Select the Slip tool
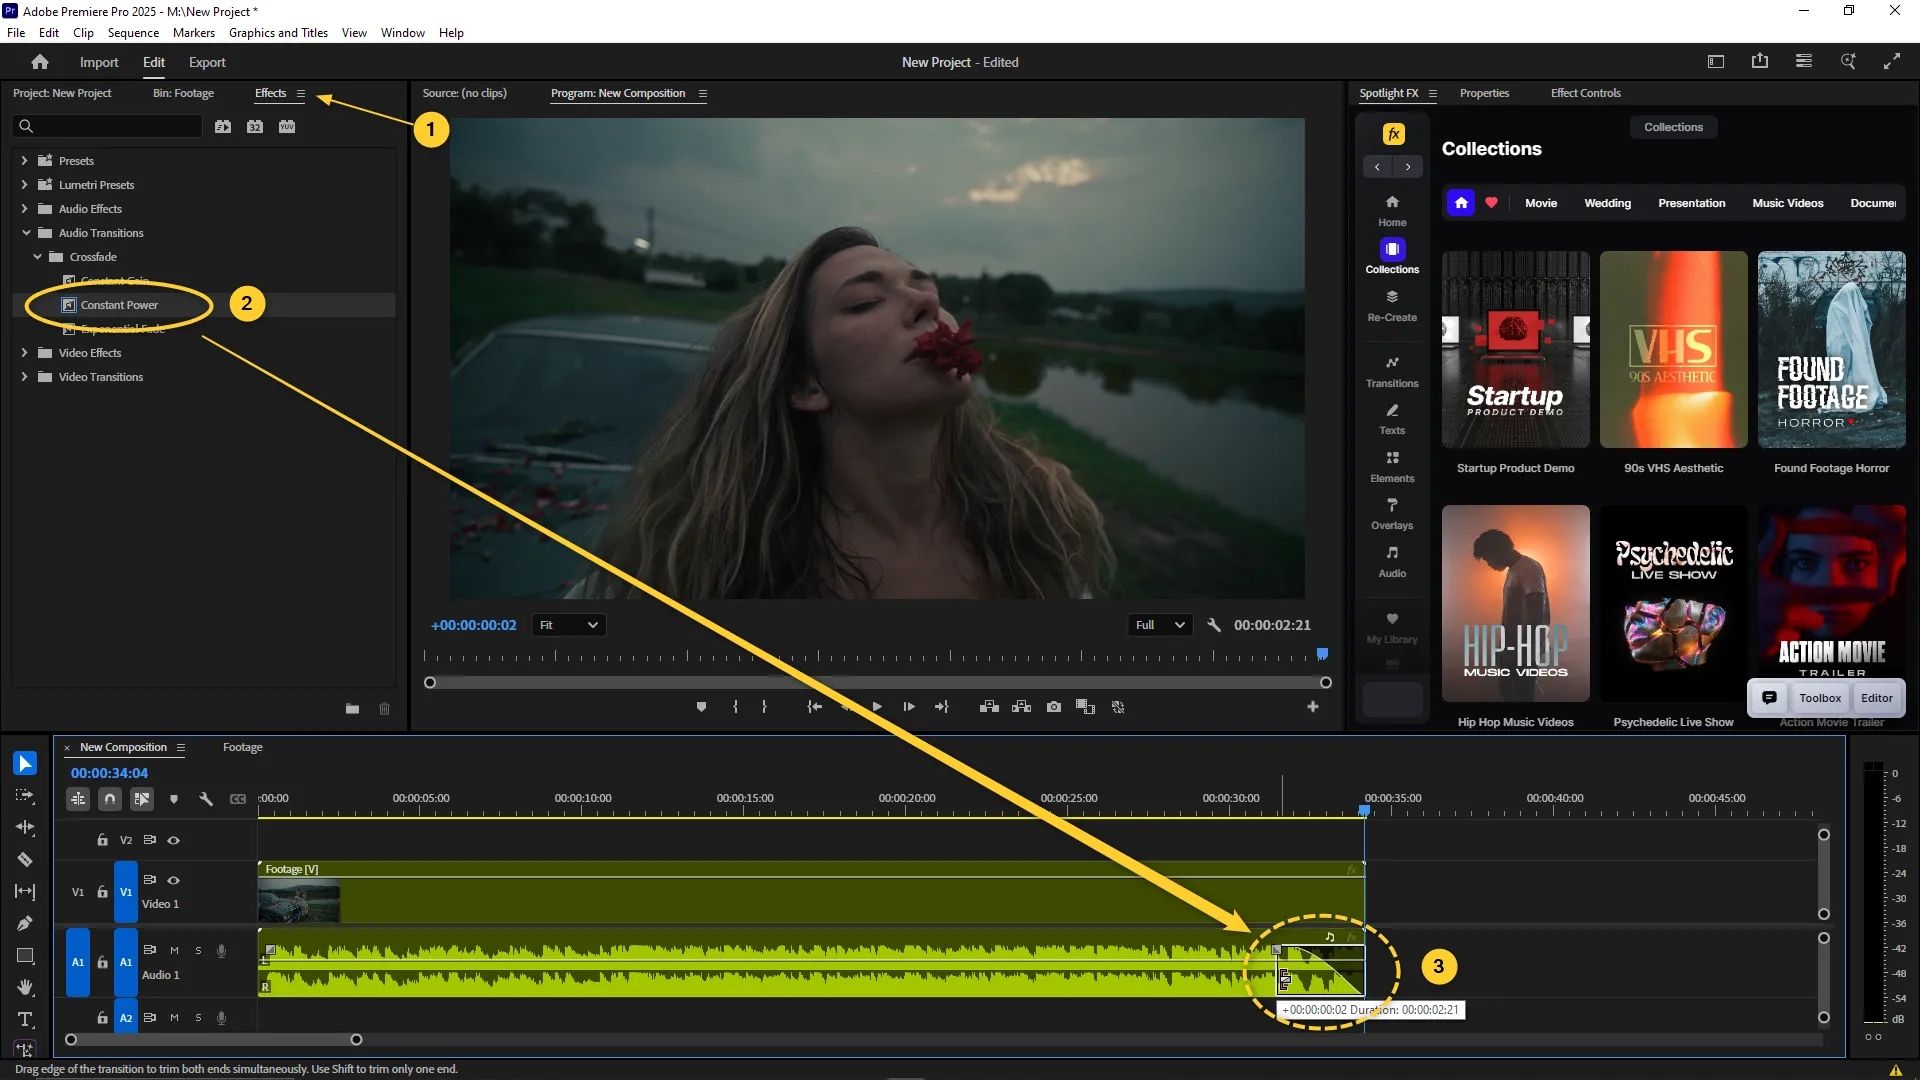Viewport: 1920px width, 1080px height. tap(25, 892)
